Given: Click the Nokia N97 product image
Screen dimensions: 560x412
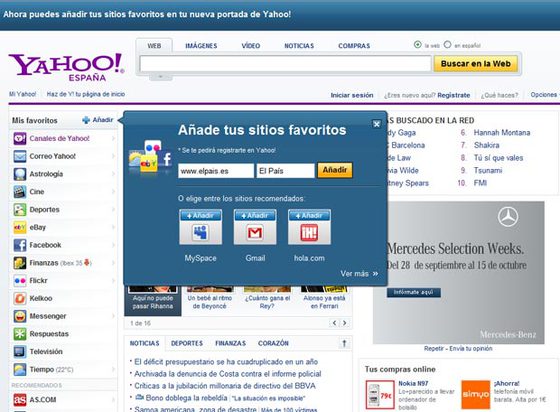Looking at the screenshot, I should pos(379,395).
